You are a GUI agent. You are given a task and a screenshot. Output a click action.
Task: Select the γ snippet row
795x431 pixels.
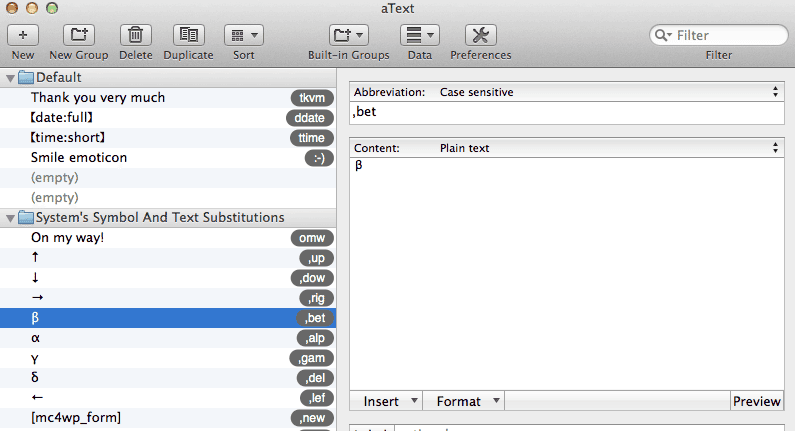[168, 358]
